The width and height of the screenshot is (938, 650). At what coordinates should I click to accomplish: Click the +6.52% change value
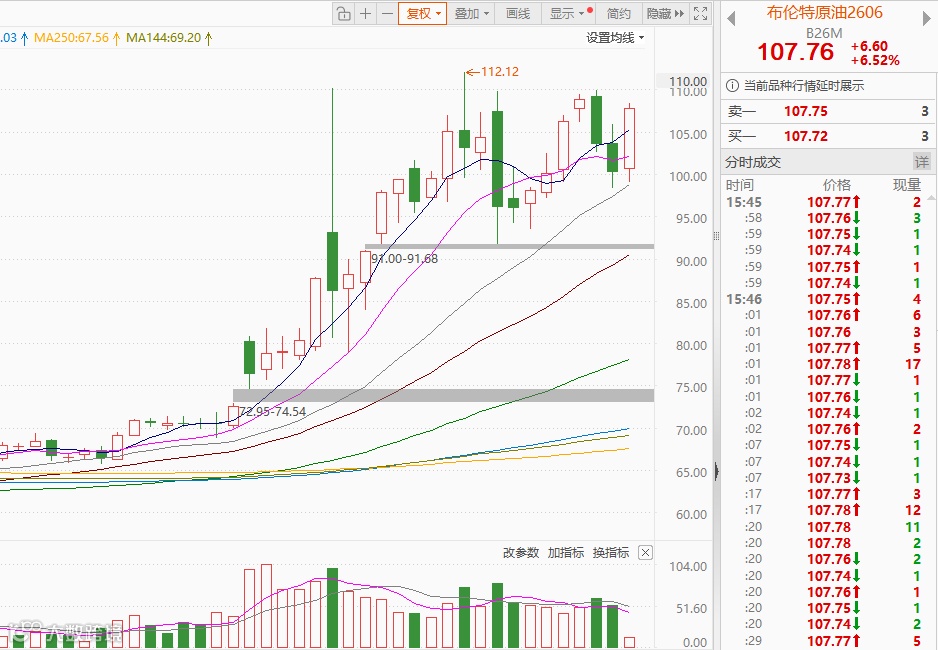click(875, 60)
